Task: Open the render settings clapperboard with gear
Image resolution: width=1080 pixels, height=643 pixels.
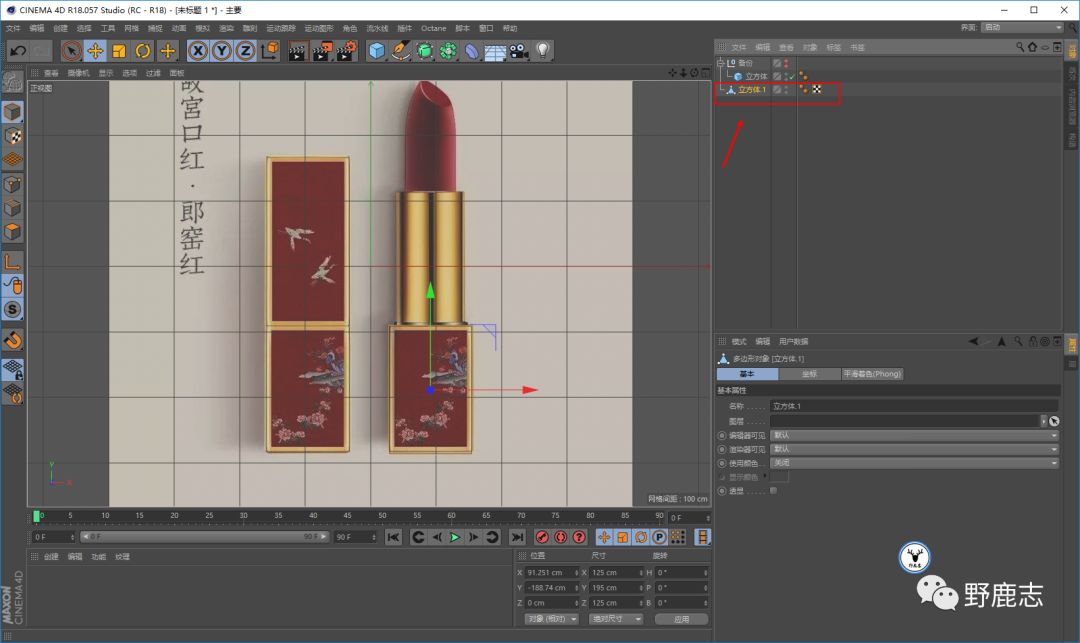Action: click(345, 51)
